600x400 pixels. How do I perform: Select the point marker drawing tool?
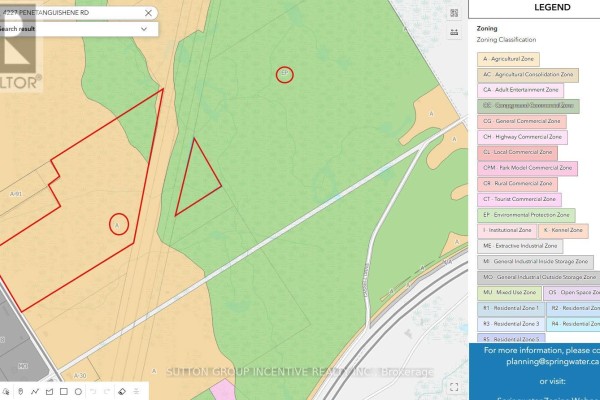point(21,391)
